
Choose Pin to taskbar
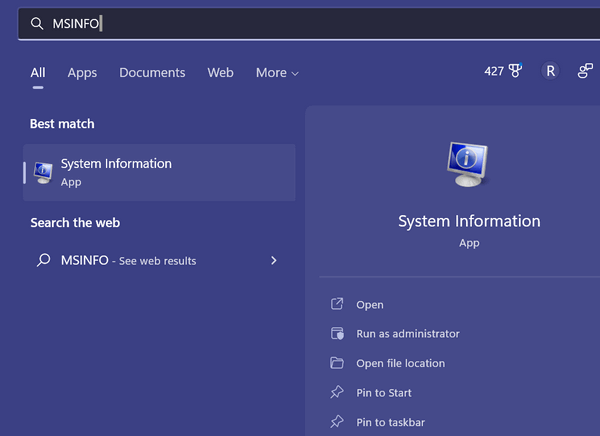pyautogui.click(x=391, y=422)
